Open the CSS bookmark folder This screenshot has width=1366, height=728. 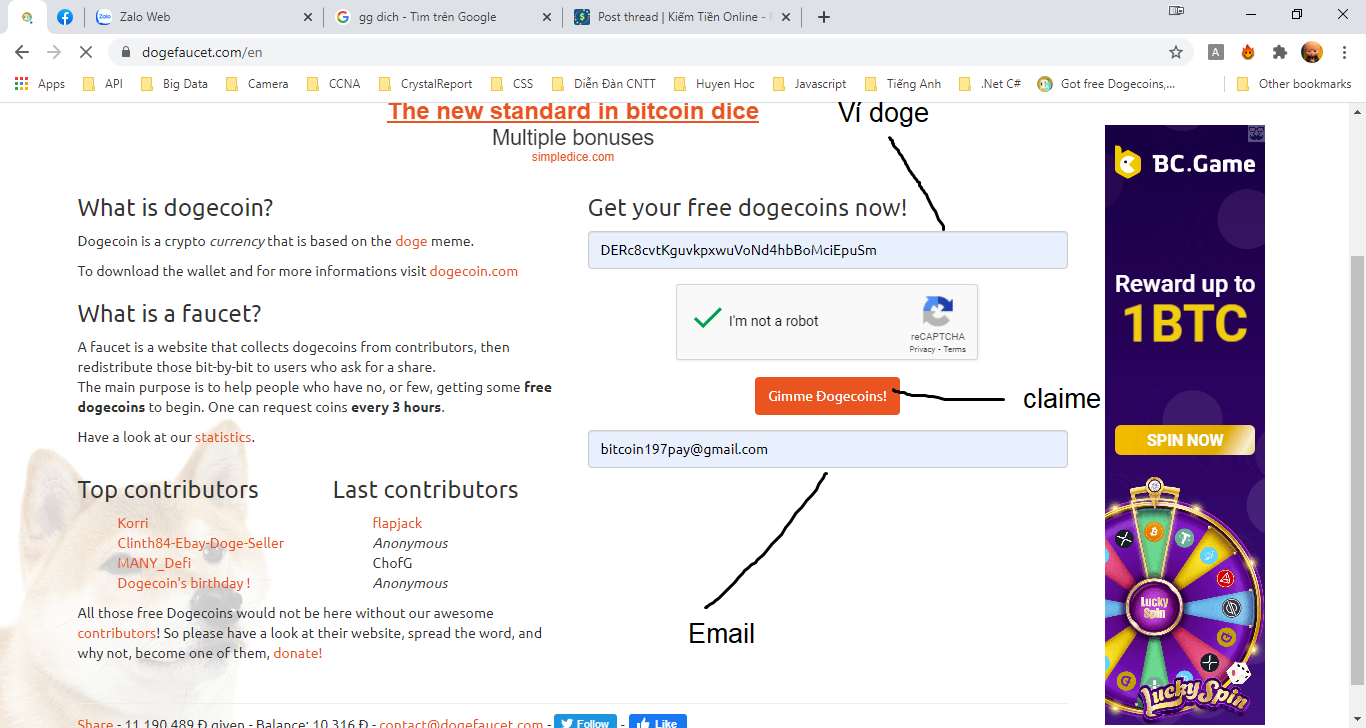coord(511,84)
